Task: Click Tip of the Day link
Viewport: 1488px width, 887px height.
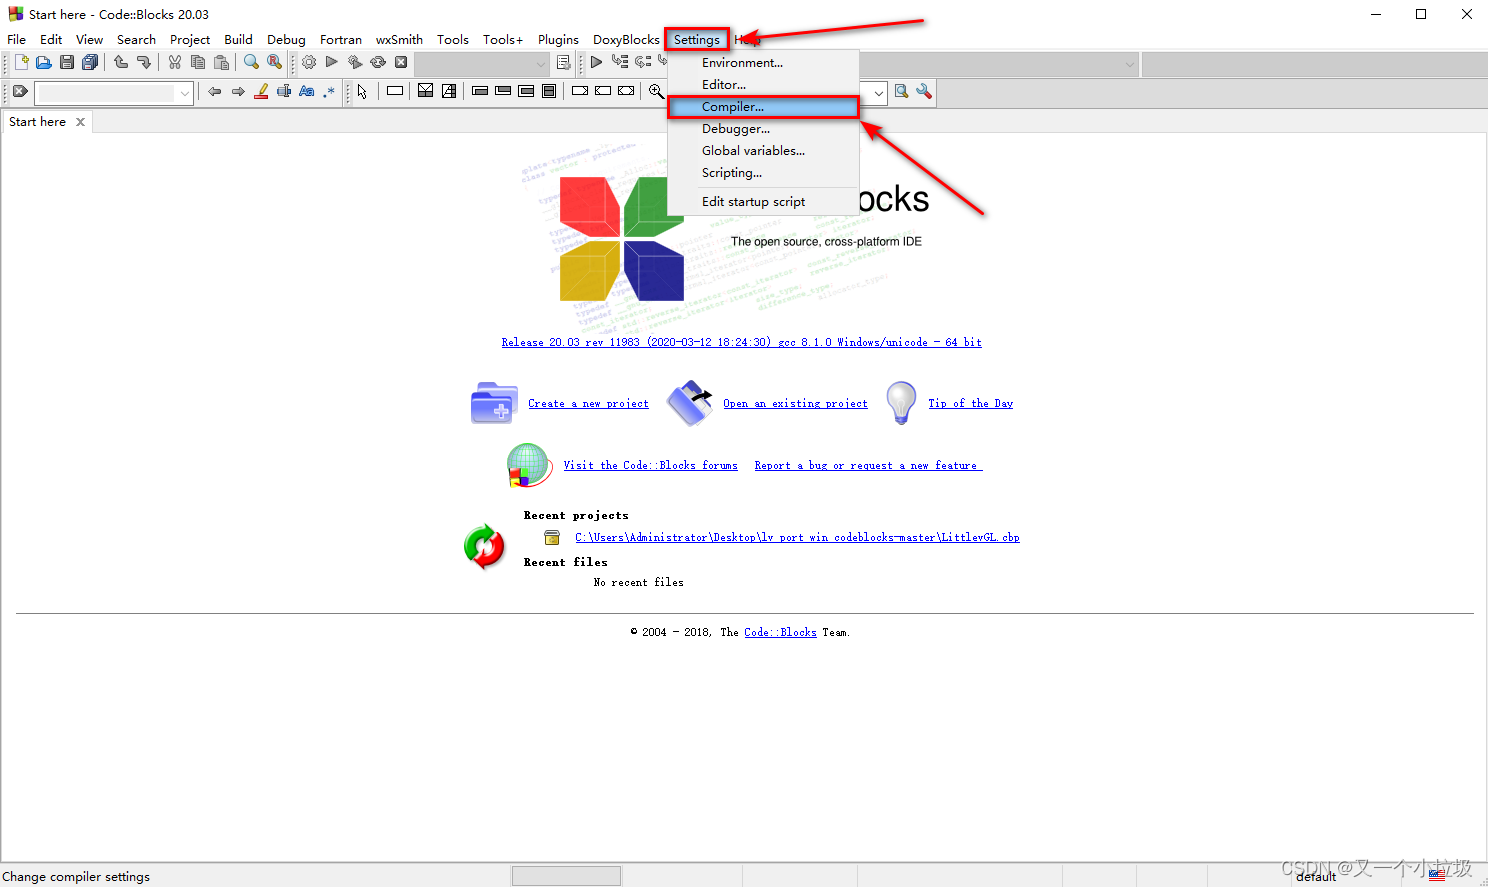Action: coord(970,404)
